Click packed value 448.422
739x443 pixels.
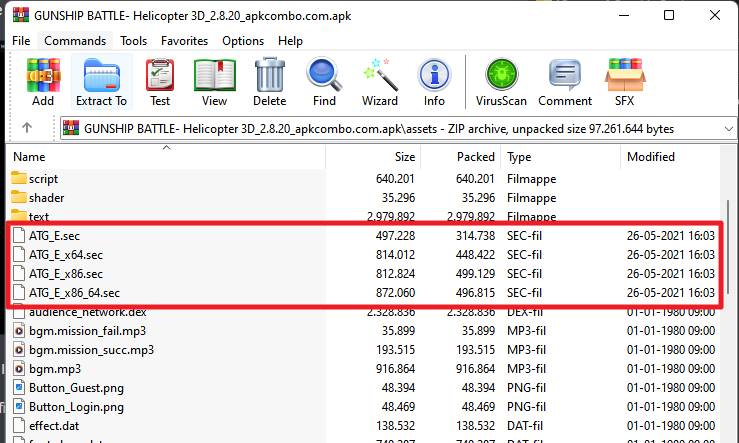(475, 255)
